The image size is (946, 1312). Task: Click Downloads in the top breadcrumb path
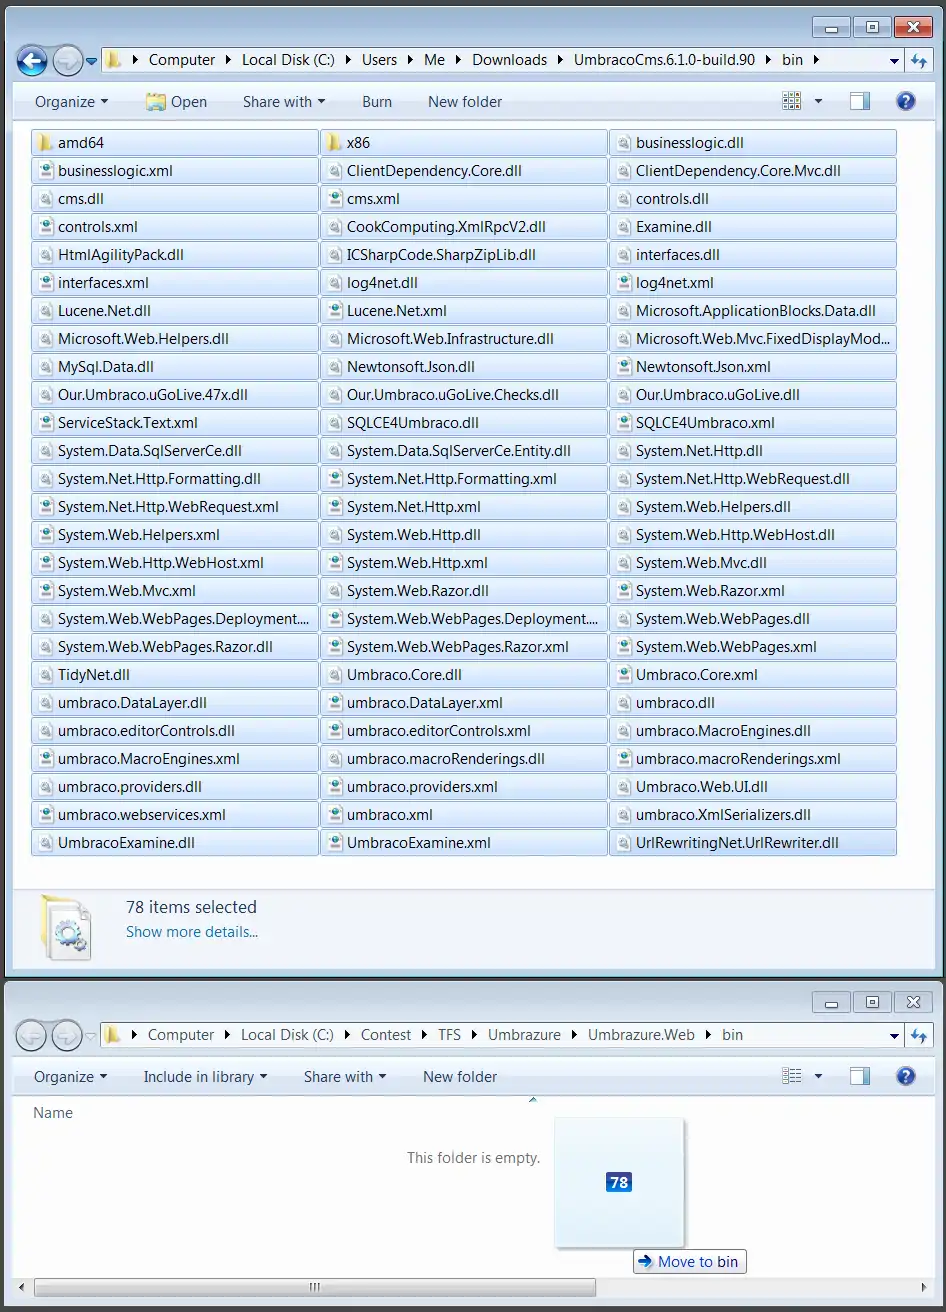[509, 60]
